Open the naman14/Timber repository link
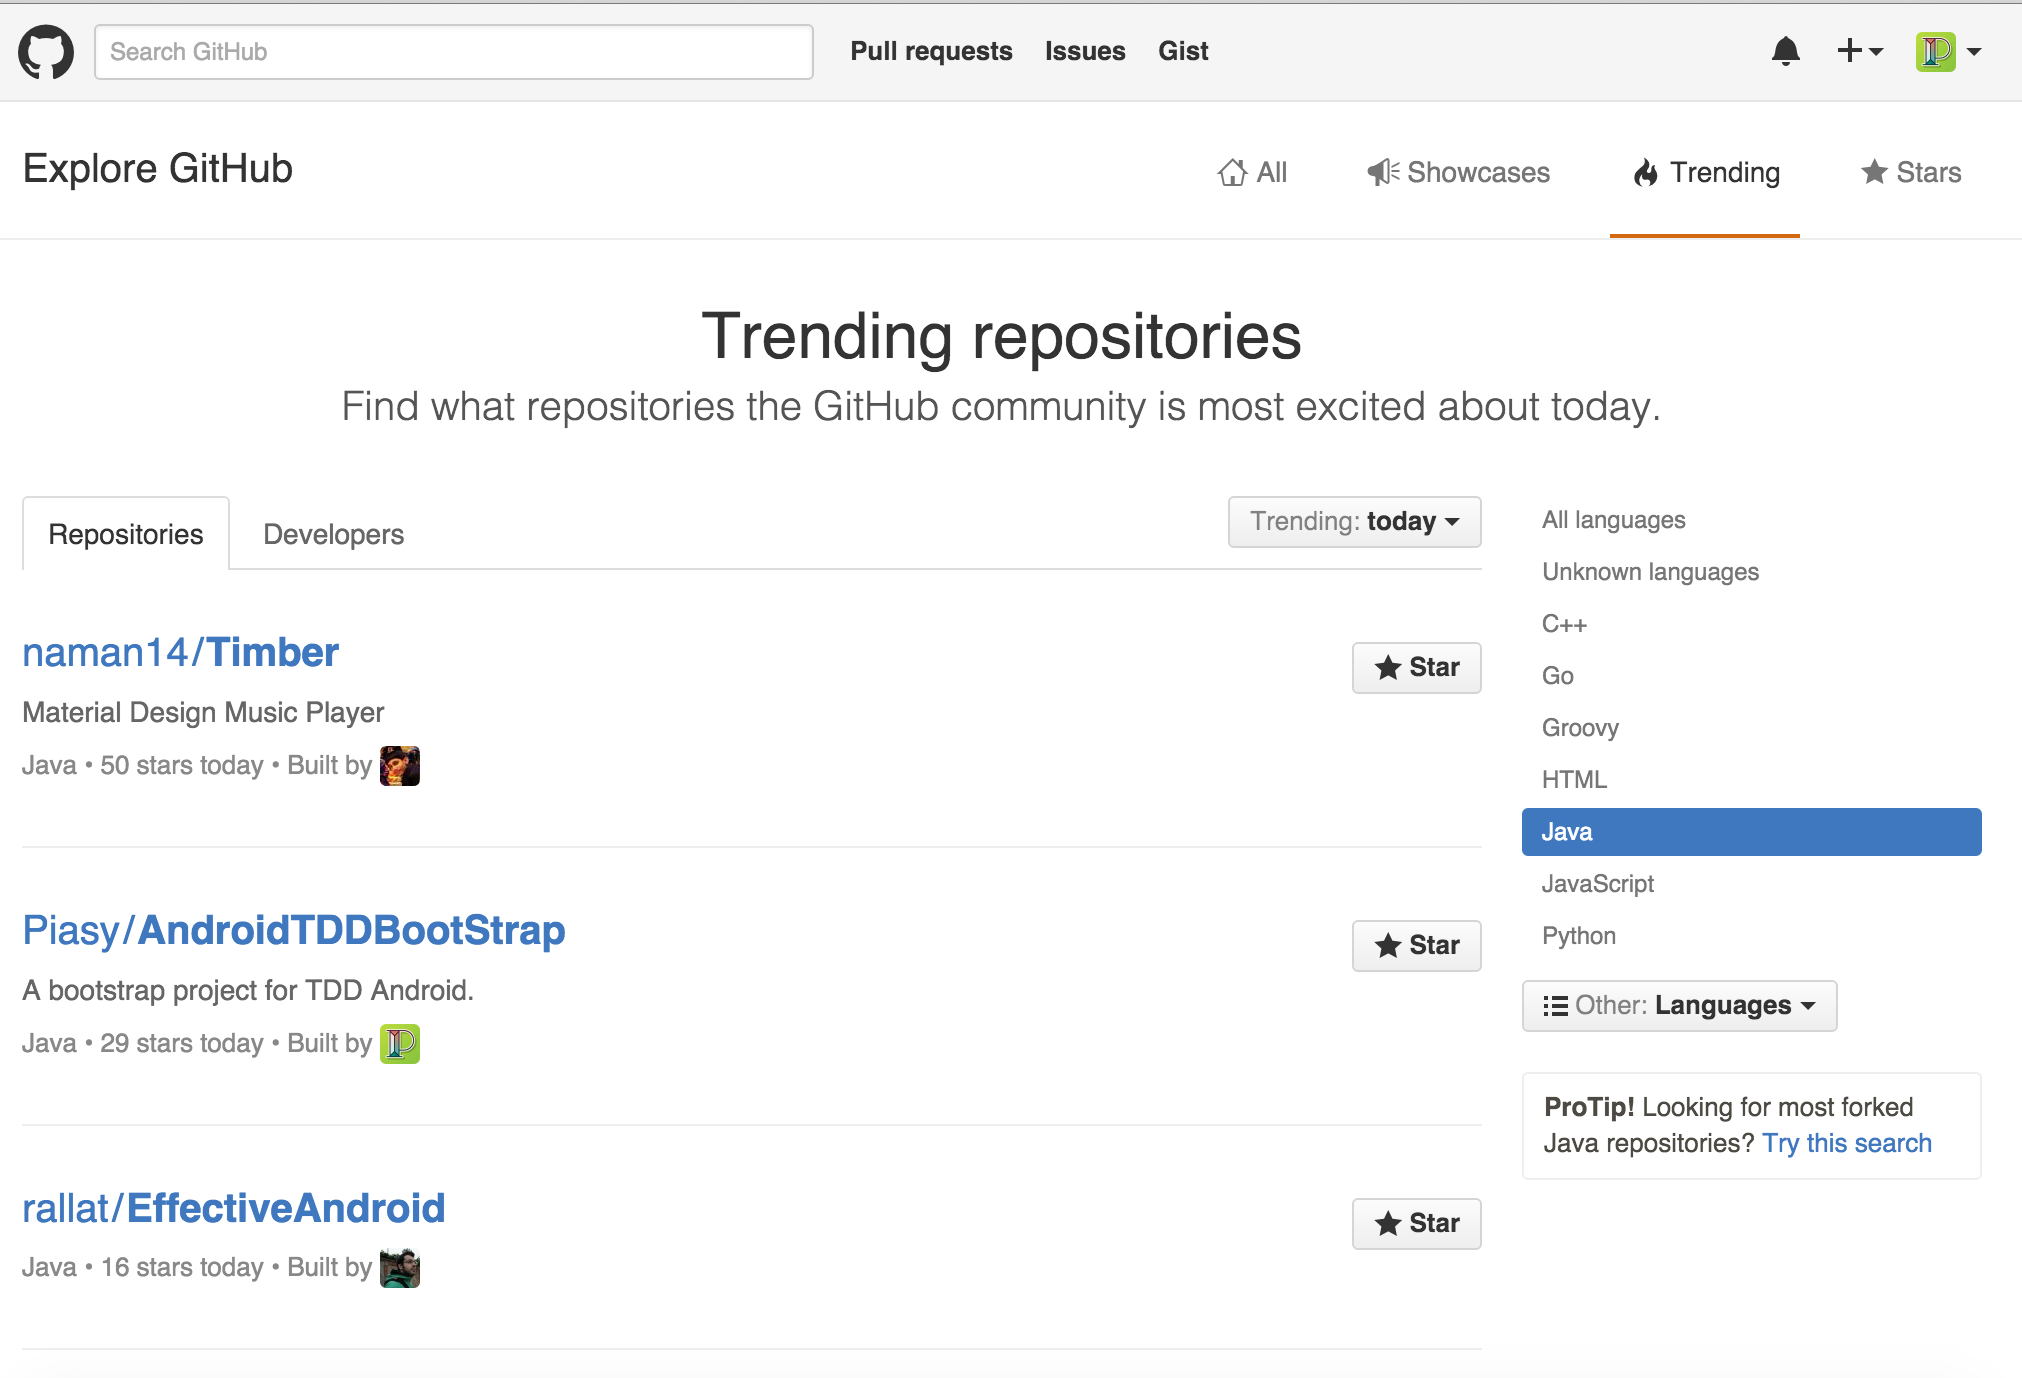2022x1378 pixels. pos(181,653)
